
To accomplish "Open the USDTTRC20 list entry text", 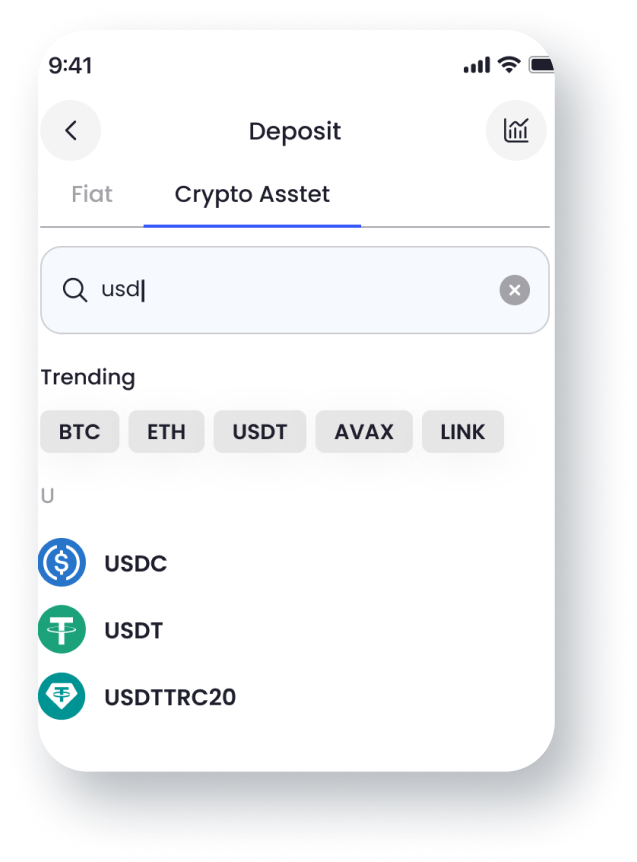I will click(x=170, y=697).
